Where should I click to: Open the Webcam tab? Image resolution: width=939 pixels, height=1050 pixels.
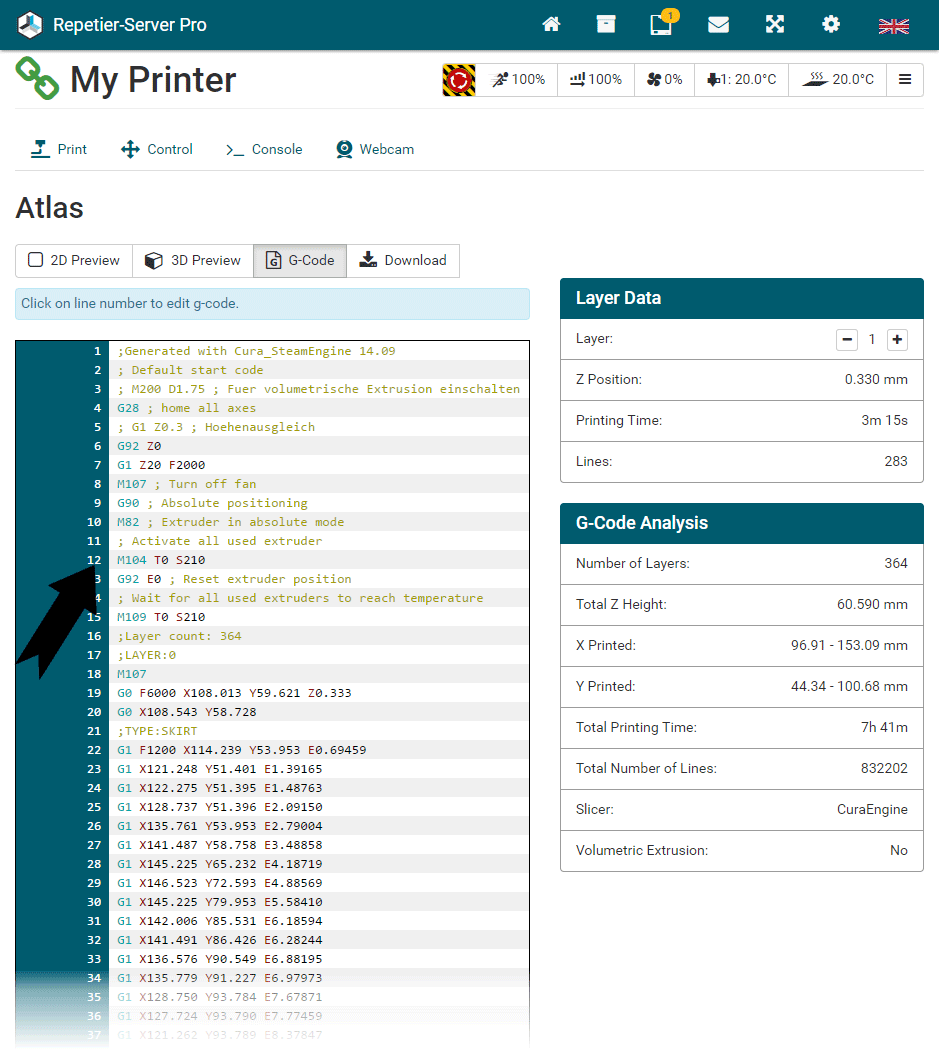pos(375,149)
